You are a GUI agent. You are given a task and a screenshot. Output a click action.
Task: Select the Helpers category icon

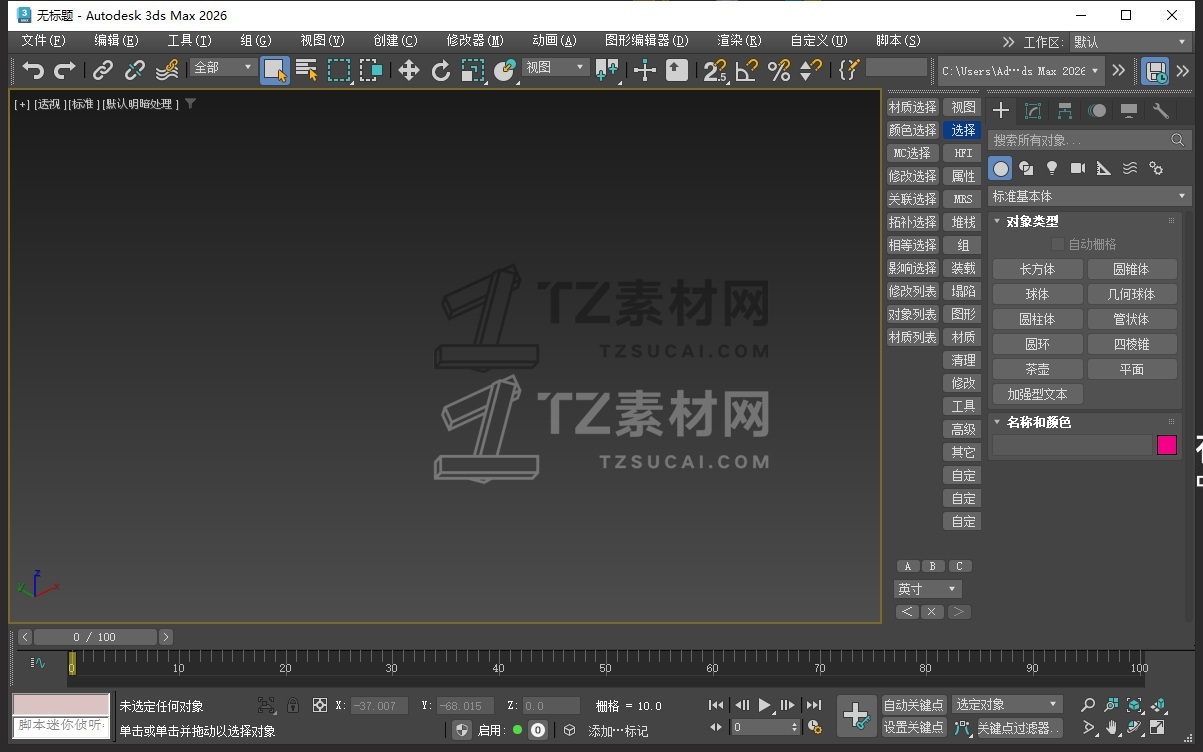1104,168
